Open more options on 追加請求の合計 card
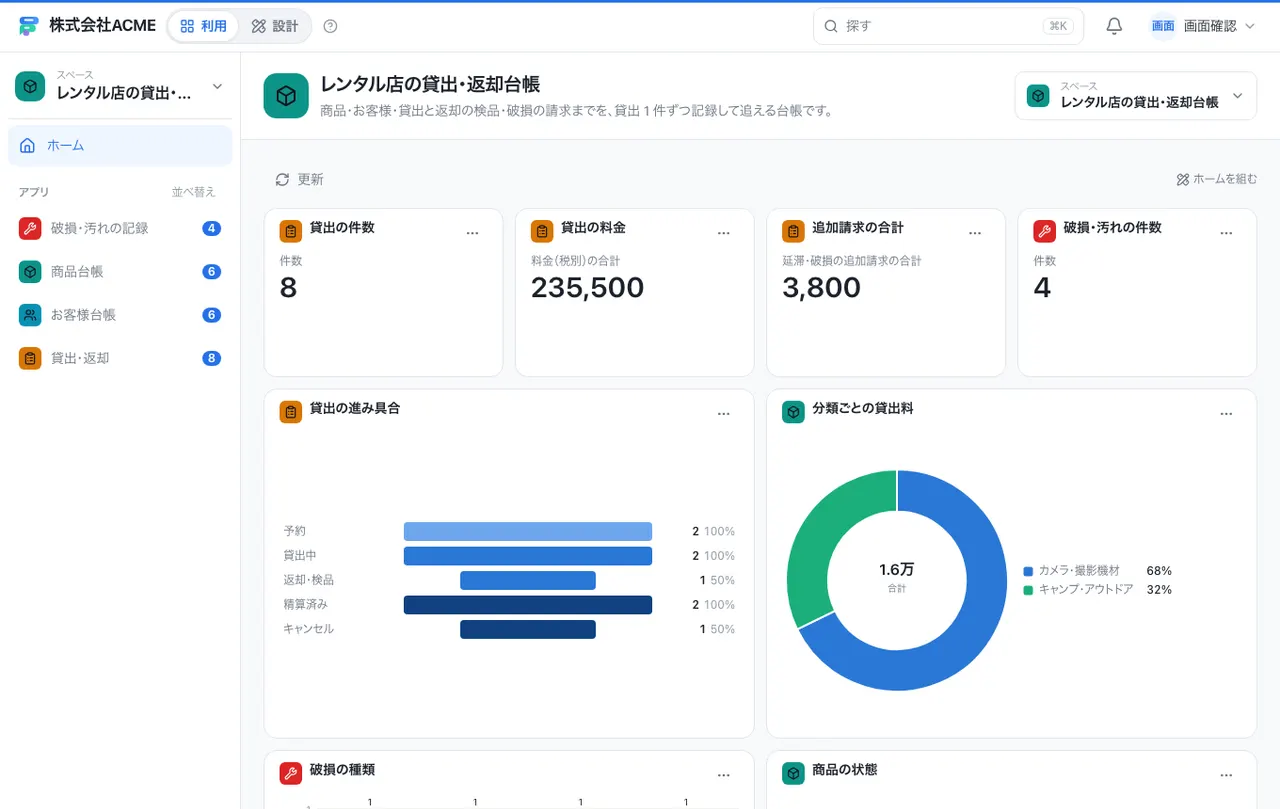 975,232
